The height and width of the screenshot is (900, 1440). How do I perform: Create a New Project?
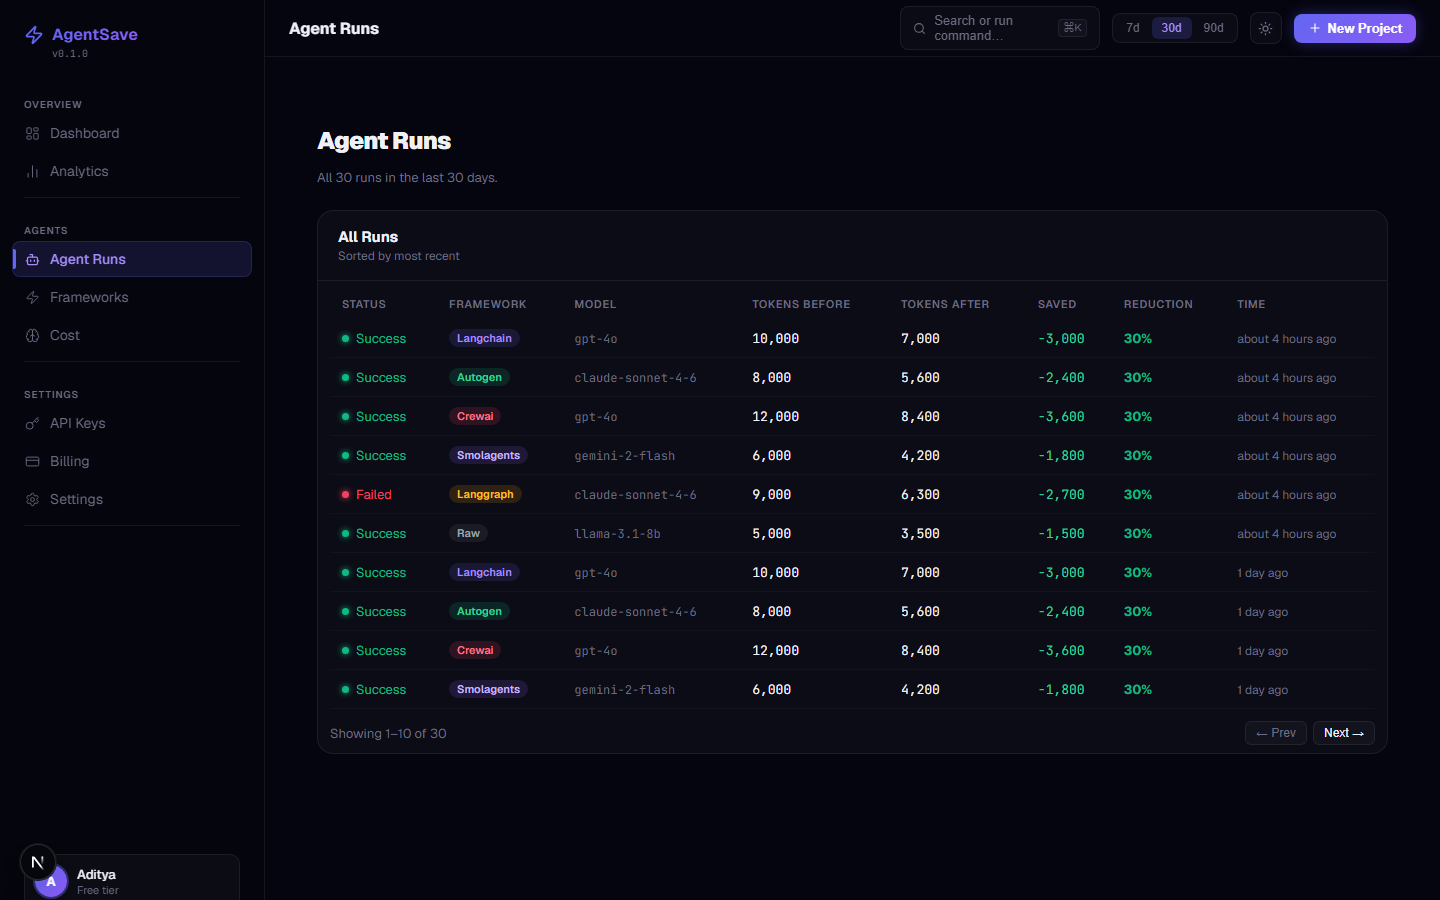click(1354, 28)
